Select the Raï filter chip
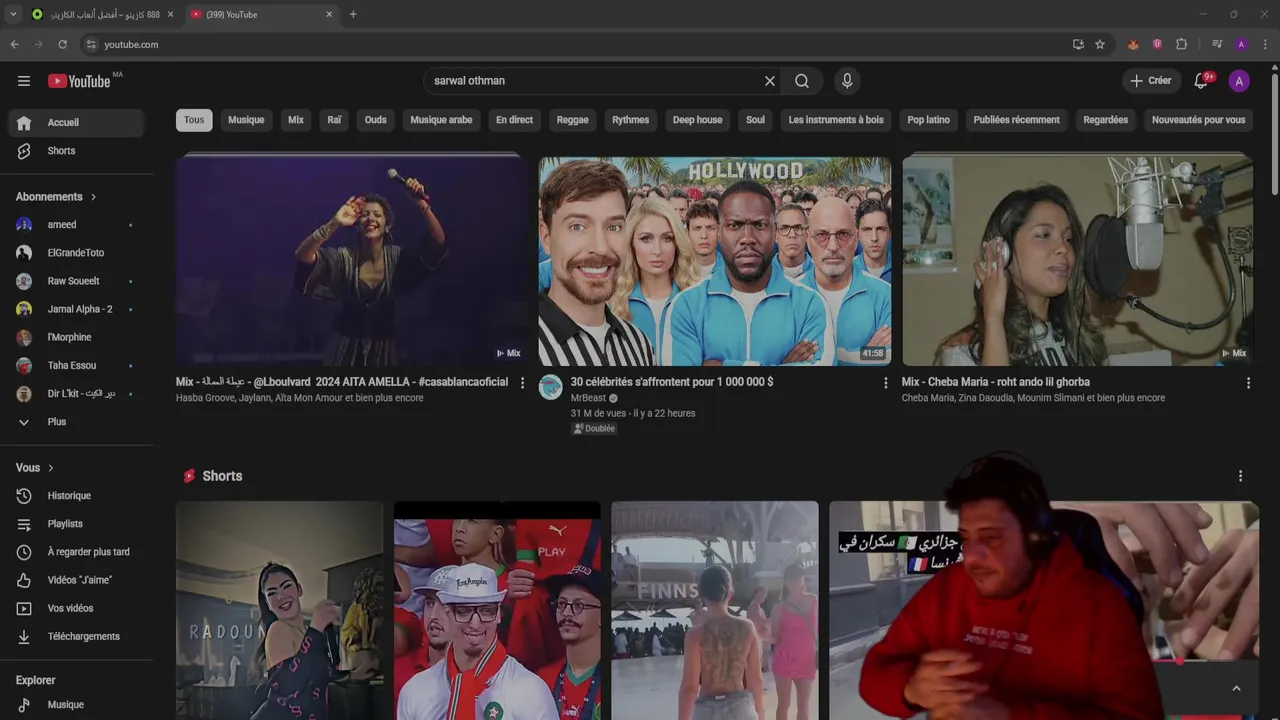The height and width of the screenshot is (720, 1280). tap(334, 120)
